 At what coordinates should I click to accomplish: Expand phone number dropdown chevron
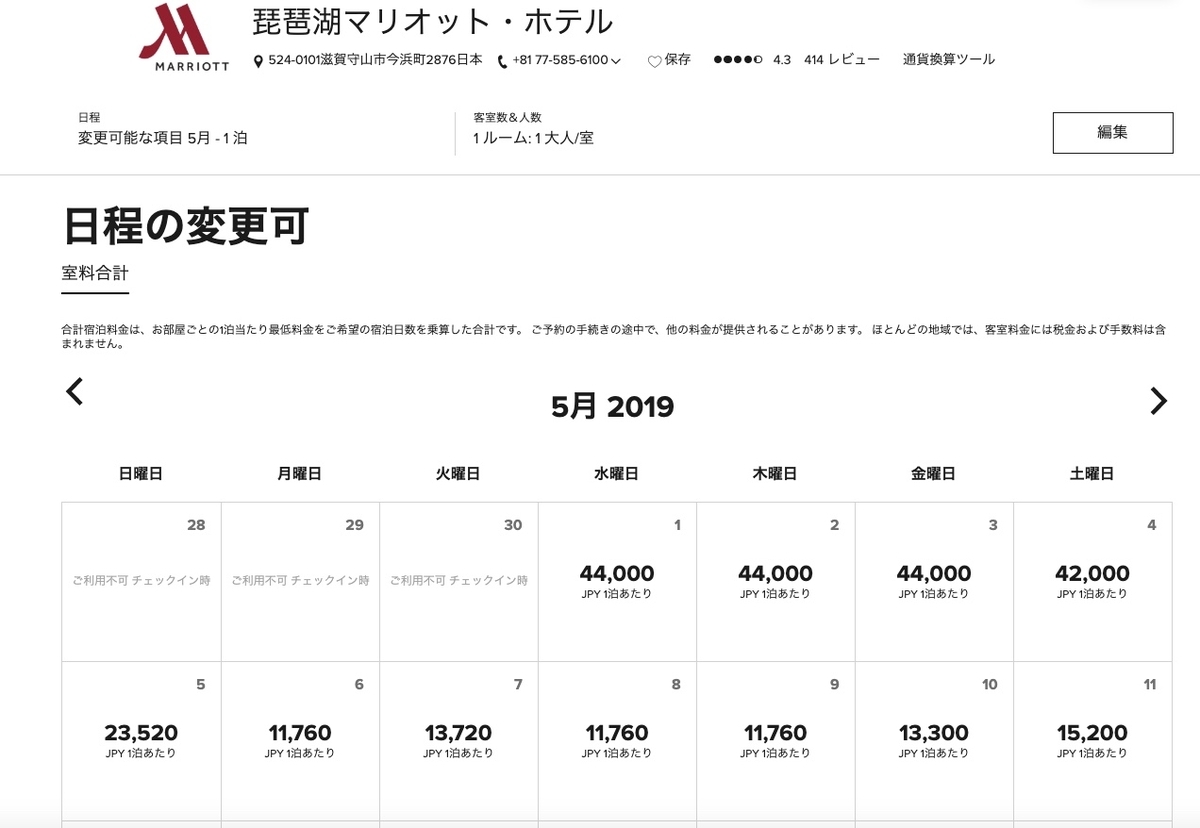click(616, 61)
